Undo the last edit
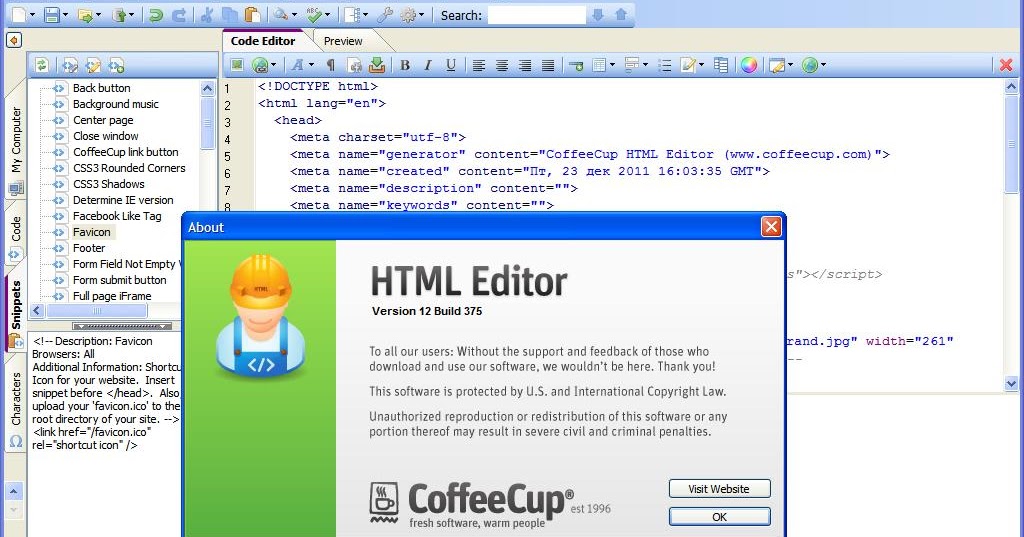 point(155,14)
